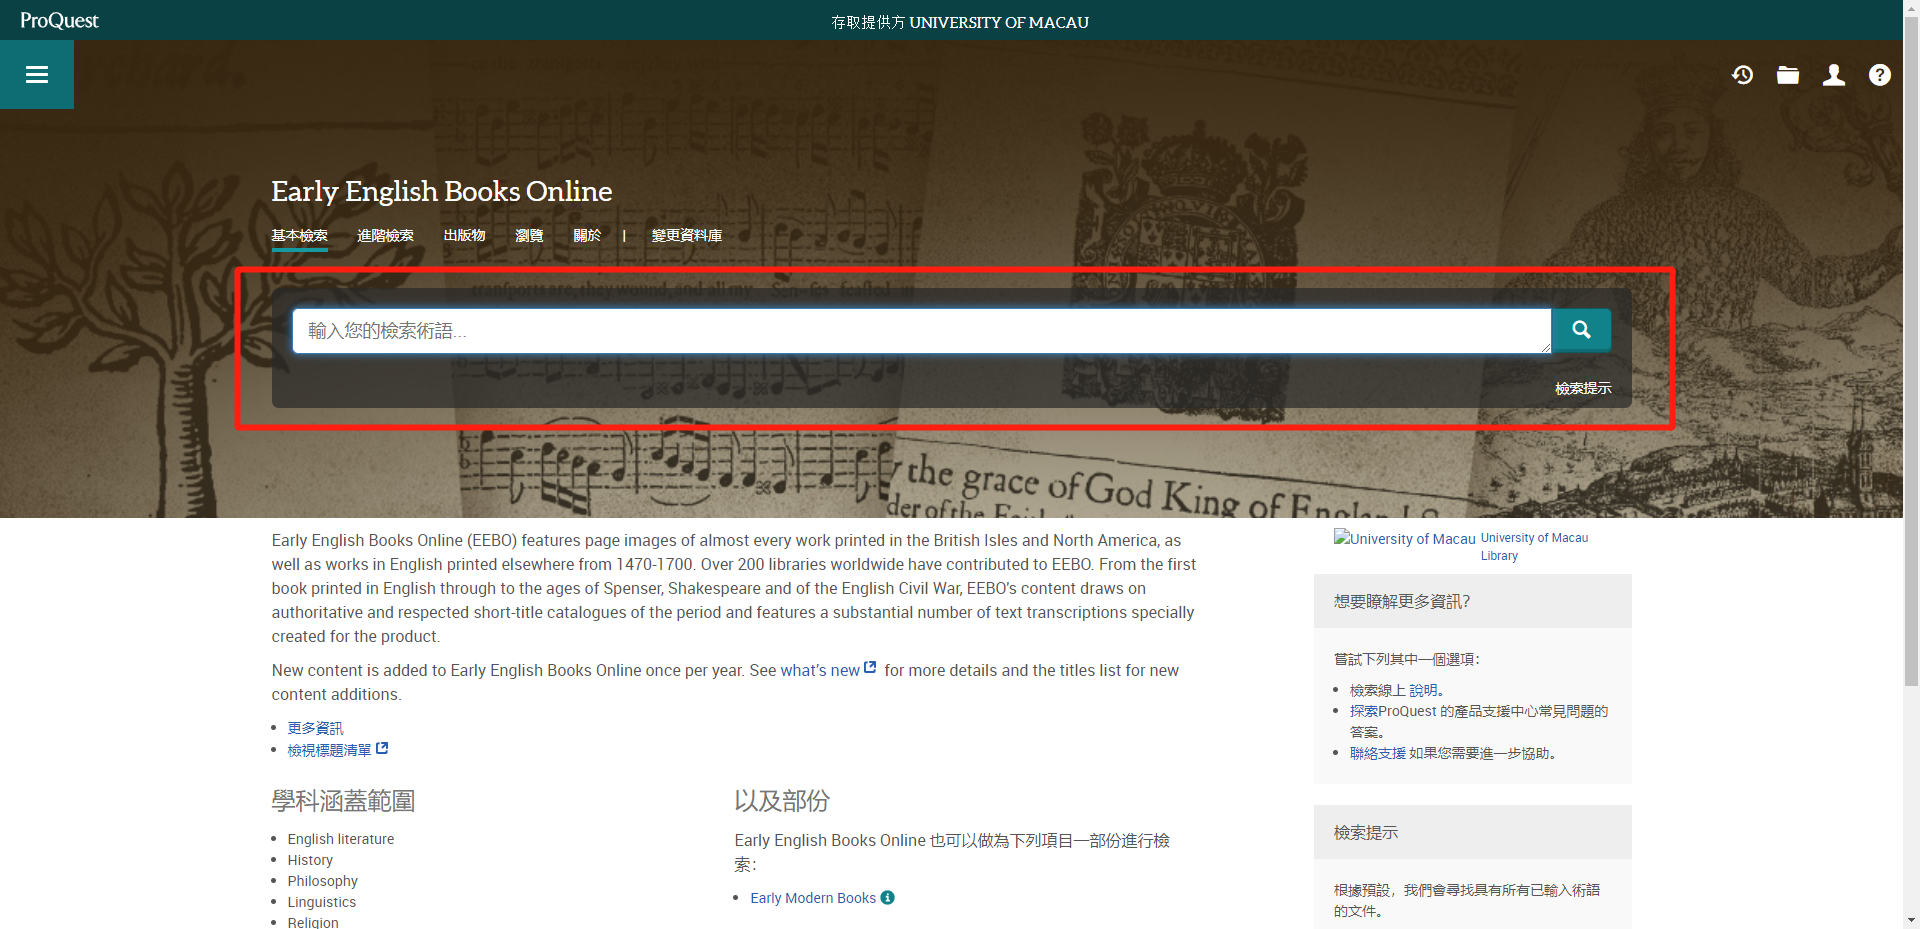Click the ProQuest logo
The image size is (1920, 929).
tap(59, 20)
